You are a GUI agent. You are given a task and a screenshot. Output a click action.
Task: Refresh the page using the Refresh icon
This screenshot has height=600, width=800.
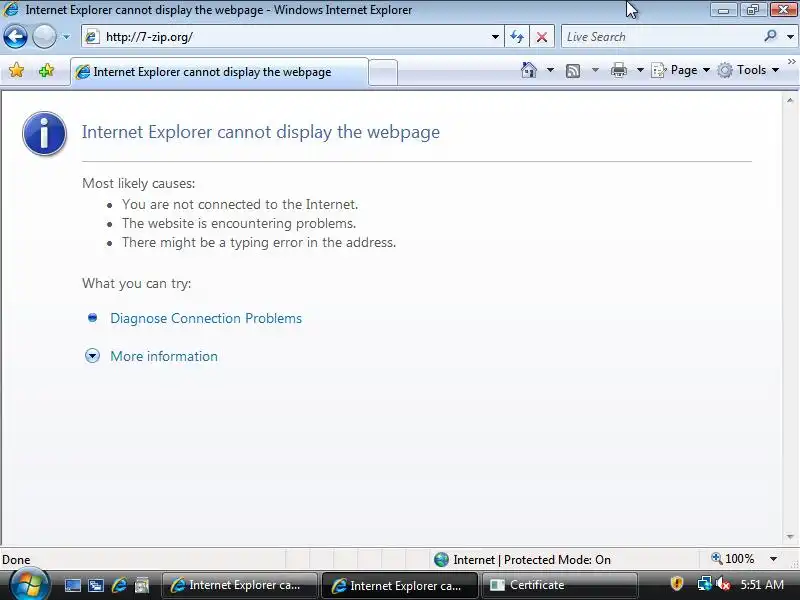point(517,37)
